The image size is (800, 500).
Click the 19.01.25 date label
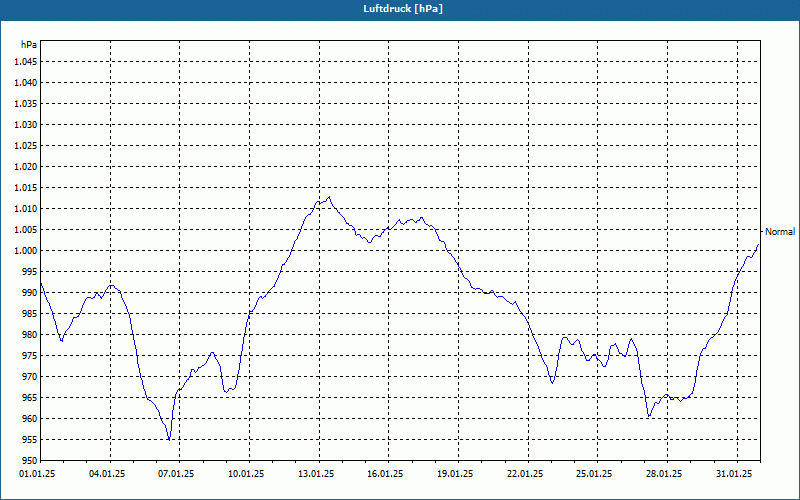(x=455, y=474)
